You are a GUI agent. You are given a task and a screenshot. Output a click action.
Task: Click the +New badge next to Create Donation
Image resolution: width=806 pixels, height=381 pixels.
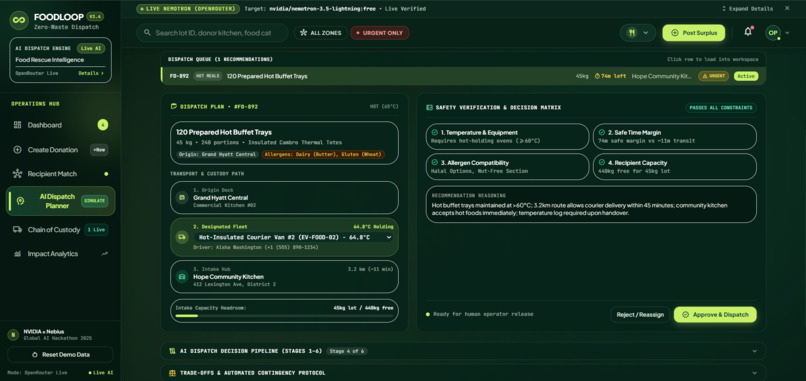coord(99,150)
